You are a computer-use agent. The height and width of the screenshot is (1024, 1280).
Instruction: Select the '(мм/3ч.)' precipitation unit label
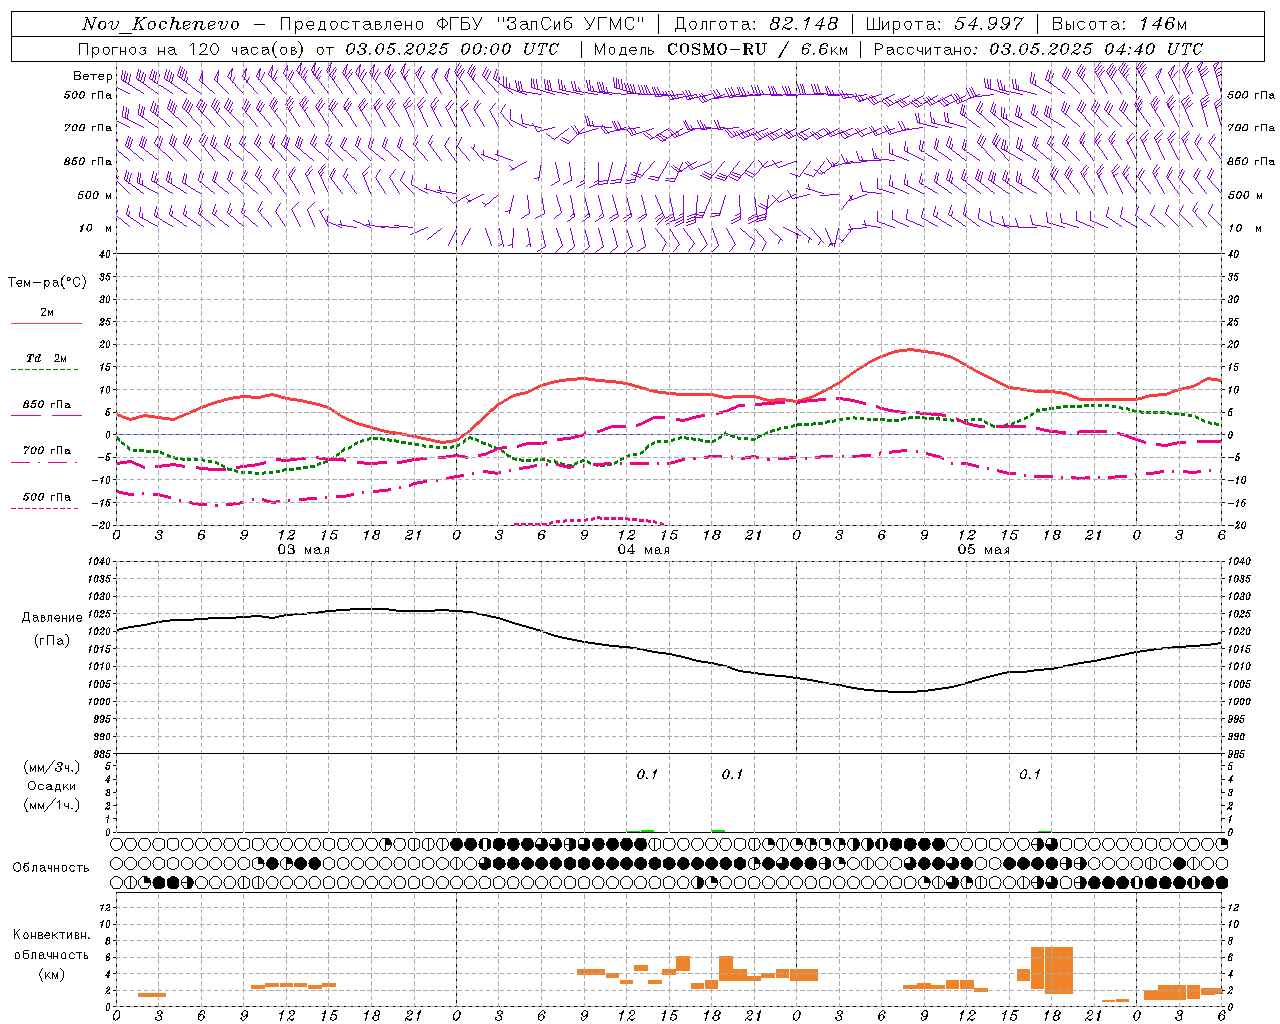point(51,767)
